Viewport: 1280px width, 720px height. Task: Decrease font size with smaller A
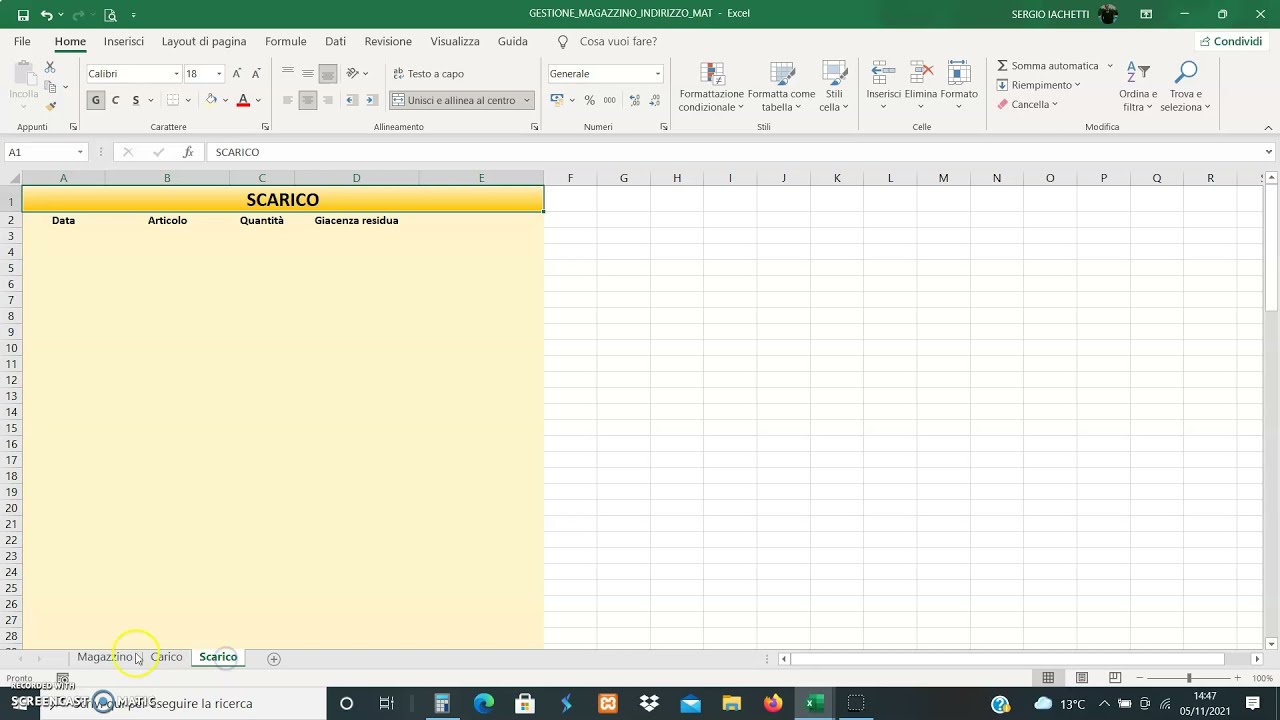pyautogui.click(x=256, y=74)
